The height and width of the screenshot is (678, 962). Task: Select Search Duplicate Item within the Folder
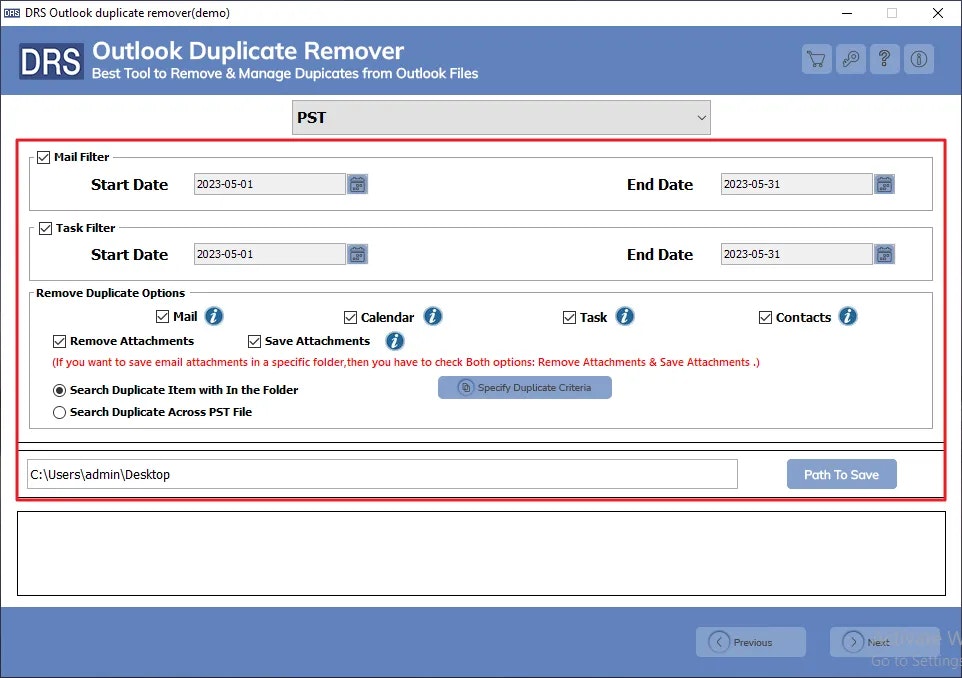60,390
